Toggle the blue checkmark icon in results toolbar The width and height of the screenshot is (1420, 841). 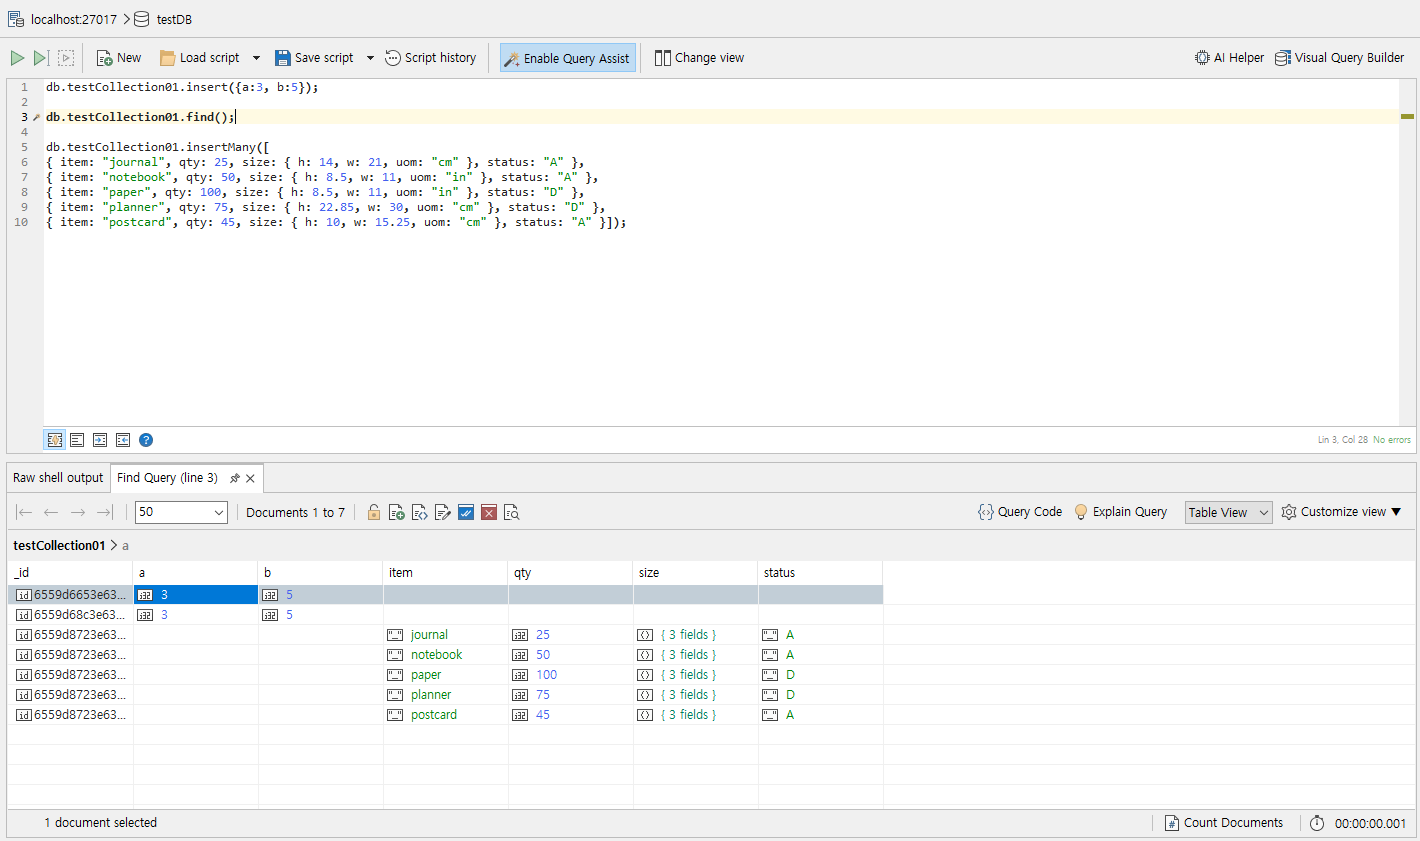pyautogui.click(x=466, y=513)
